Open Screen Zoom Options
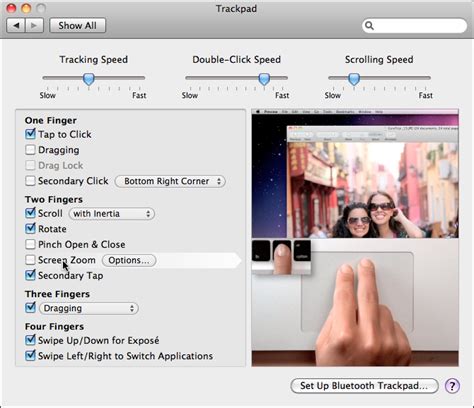Screen dimensions: 474x408 129,260
